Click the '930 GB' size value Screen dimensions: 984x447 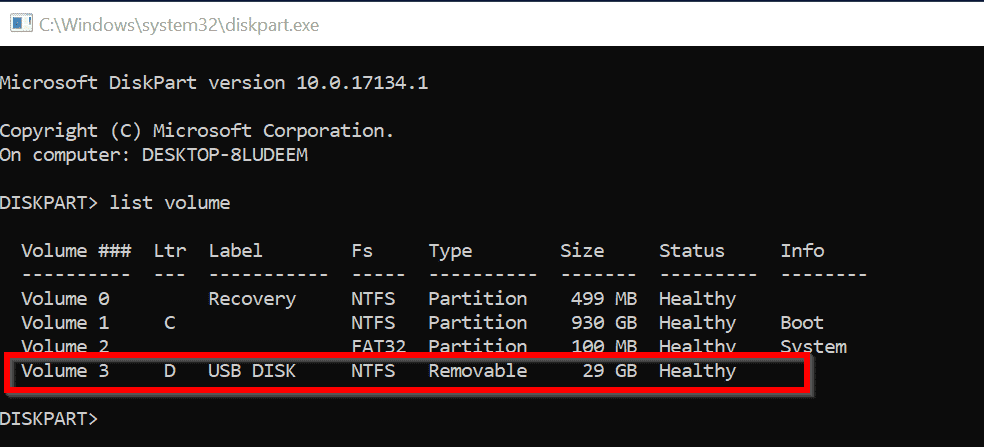coord(604,323)
